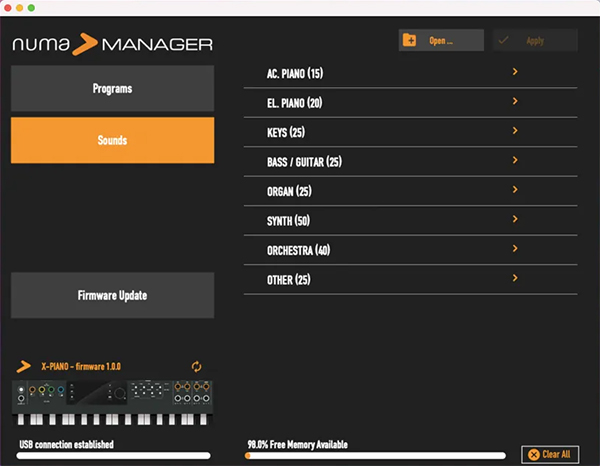Screen dimensions: 600x466
Task: Click the refresh icon next to X-PIANO firmware
Action: click(196, 367)
